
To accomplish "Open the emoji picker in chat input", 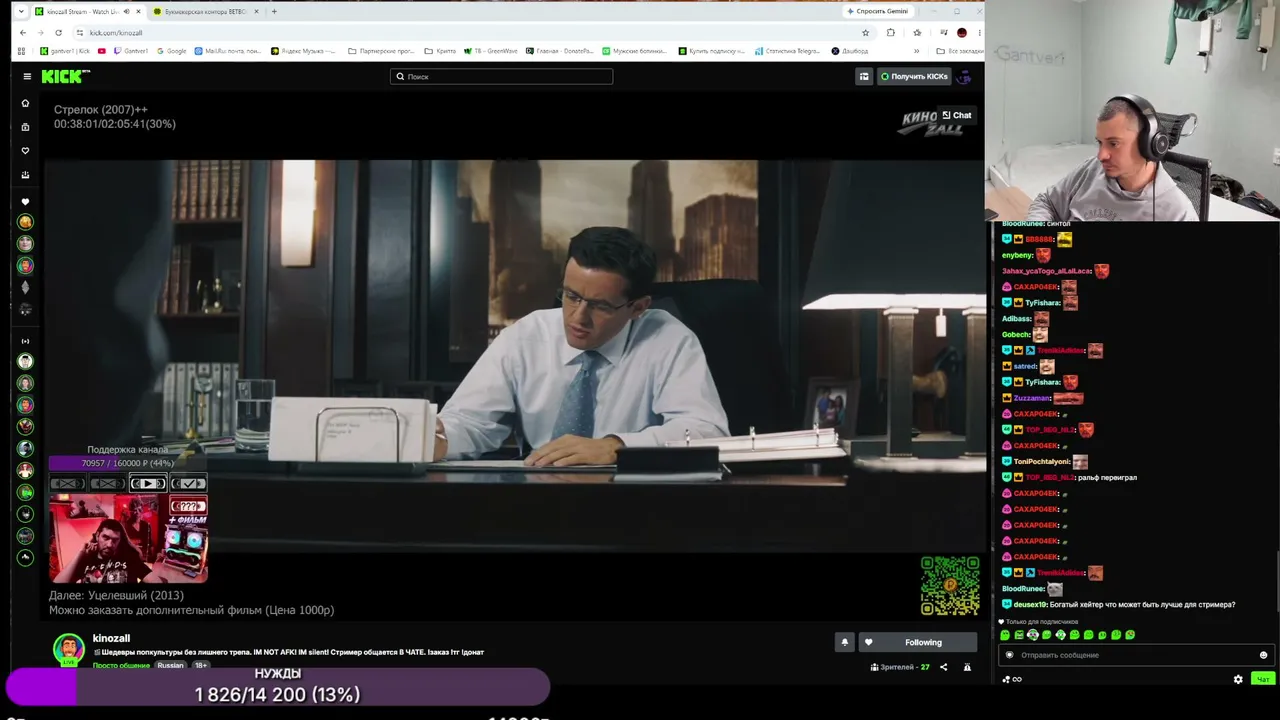I will coord(1263,655).
